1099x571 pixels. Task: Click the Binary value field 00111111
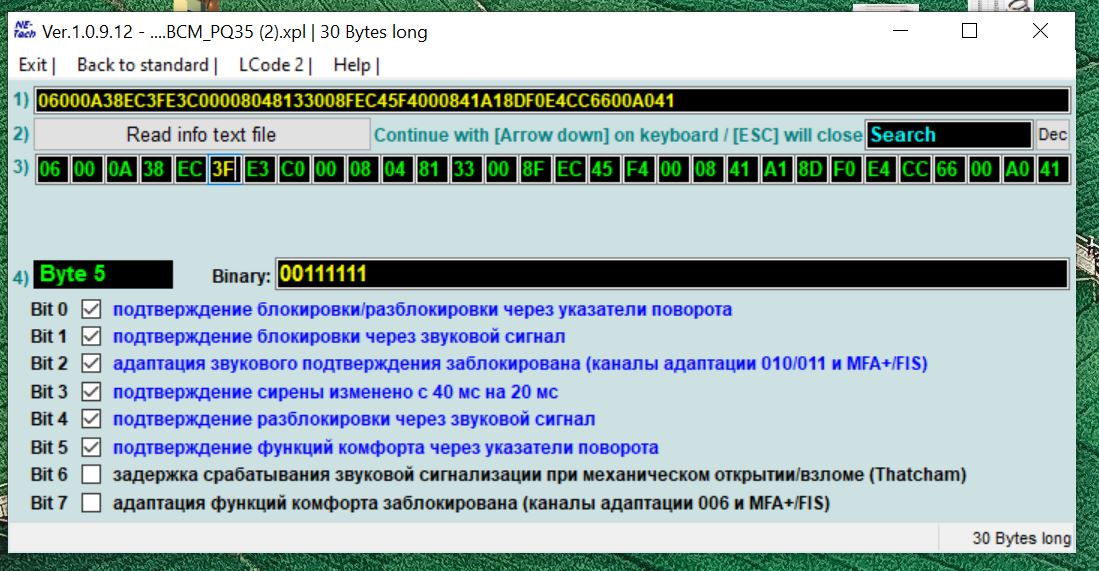(672, 274)
